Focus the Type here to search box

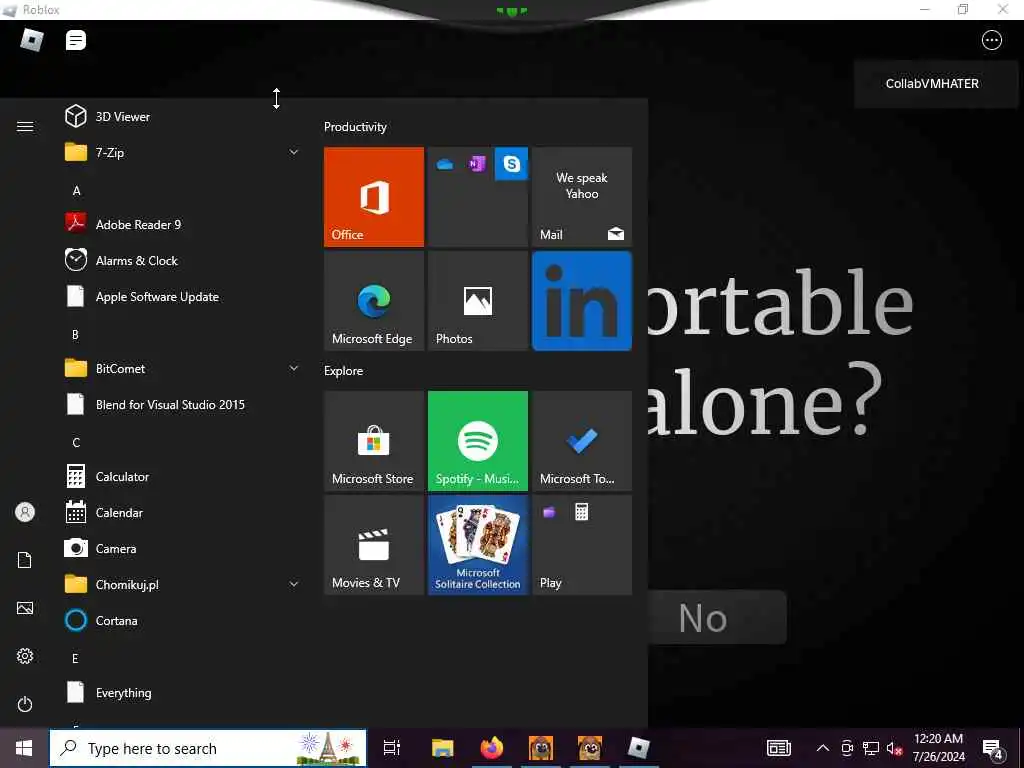[208, 748]
